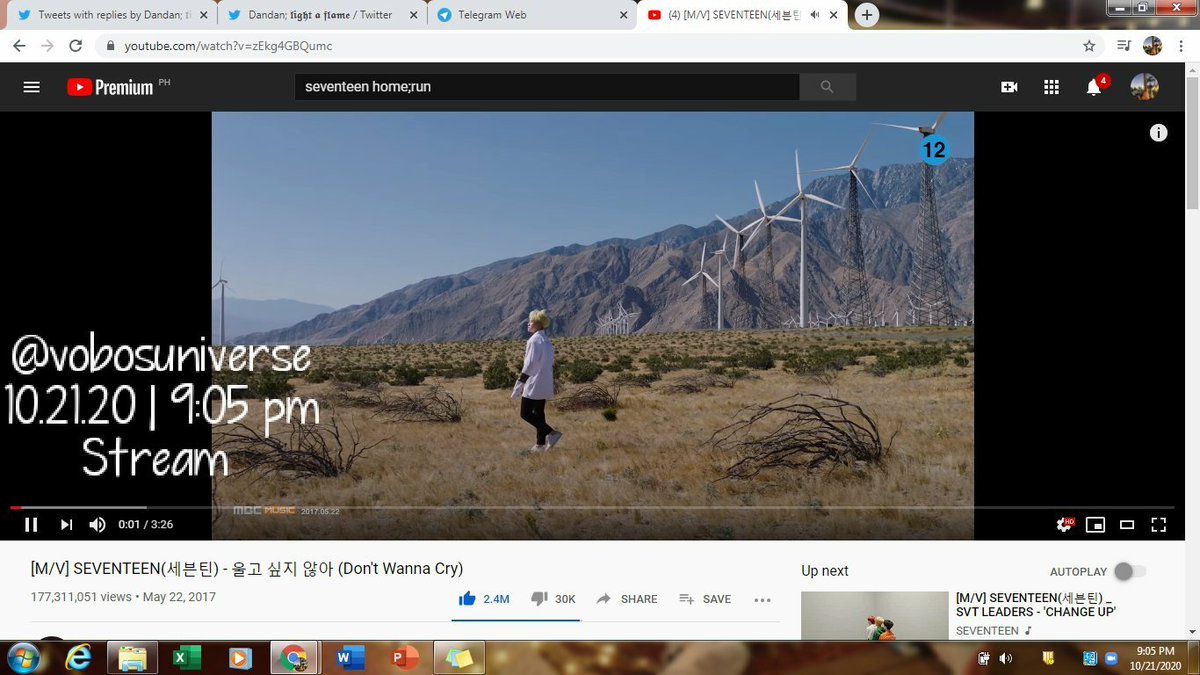Enter full screen mode

(x=1159, y=524)
